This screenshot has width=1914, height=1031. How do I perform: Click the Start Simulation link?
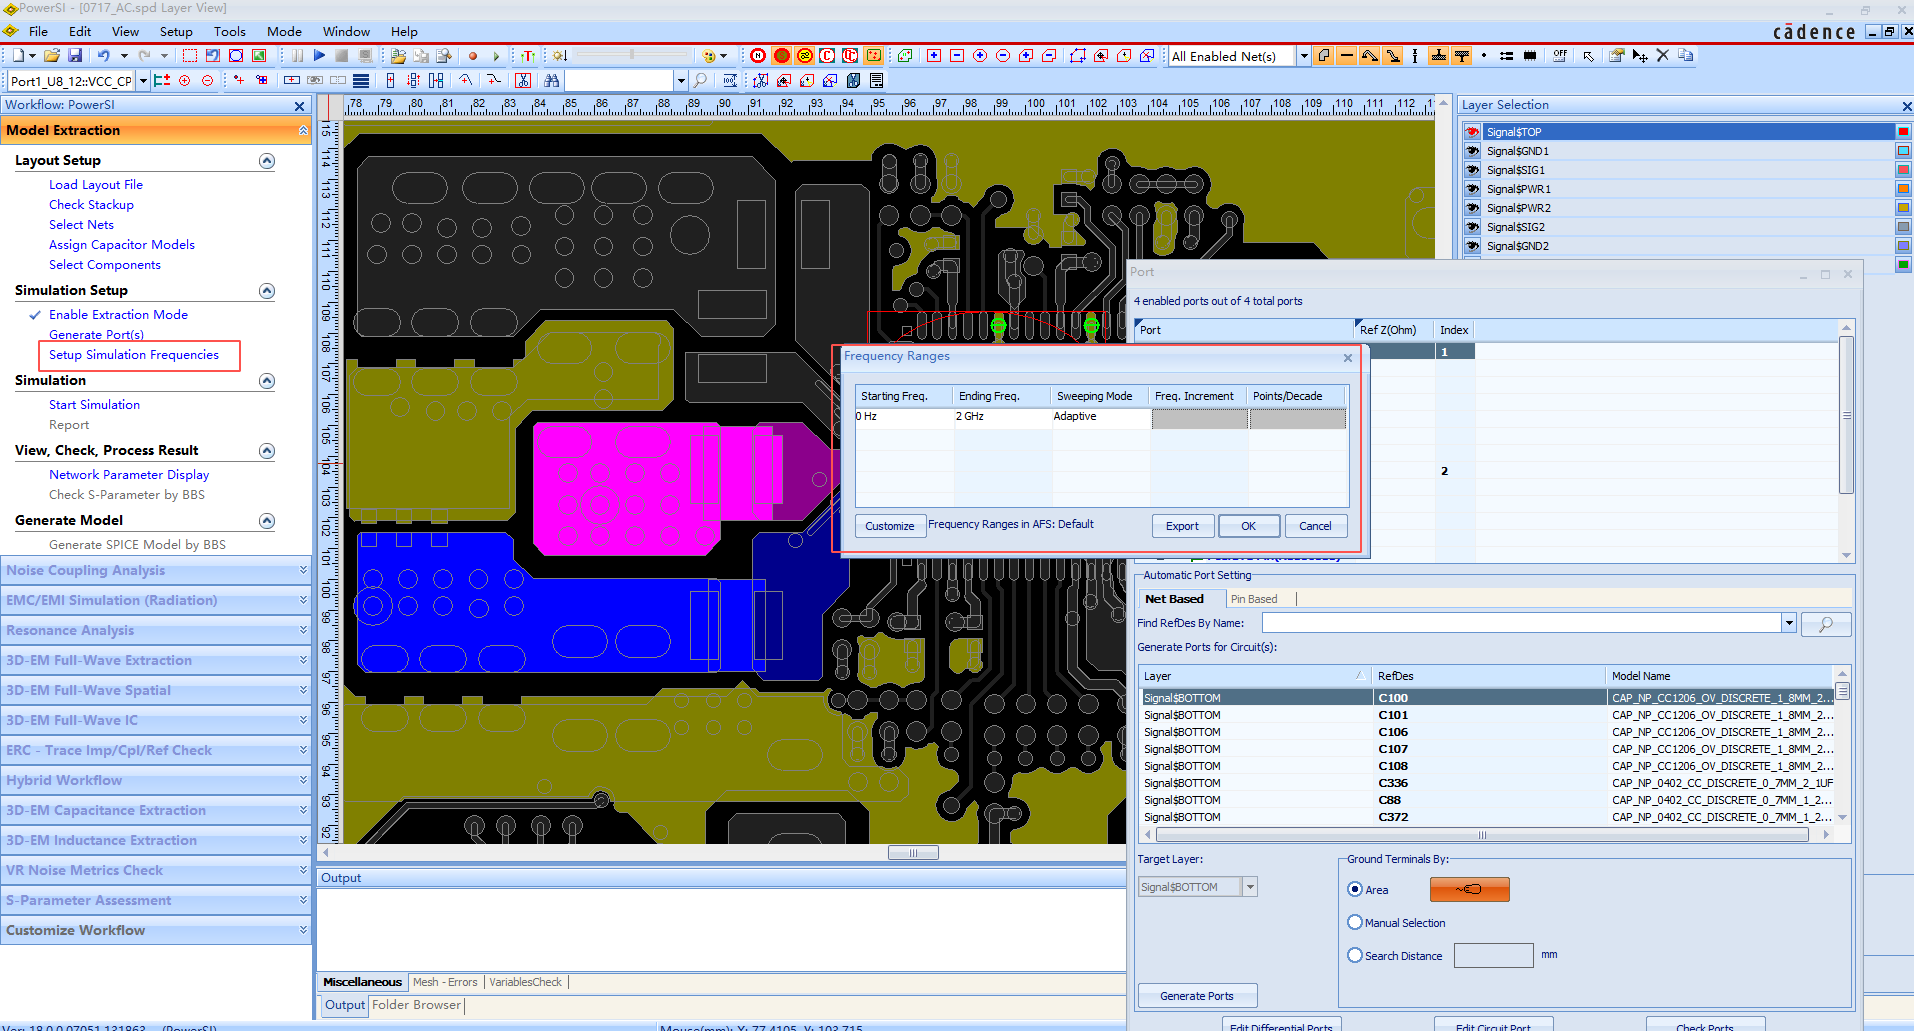94,405
